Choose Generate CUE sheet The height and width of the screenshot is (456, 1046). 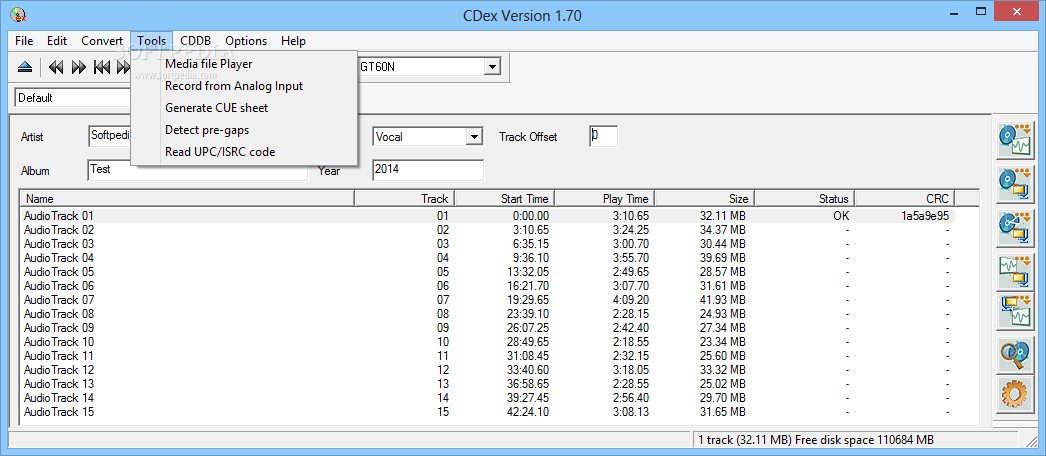[245, 108]
